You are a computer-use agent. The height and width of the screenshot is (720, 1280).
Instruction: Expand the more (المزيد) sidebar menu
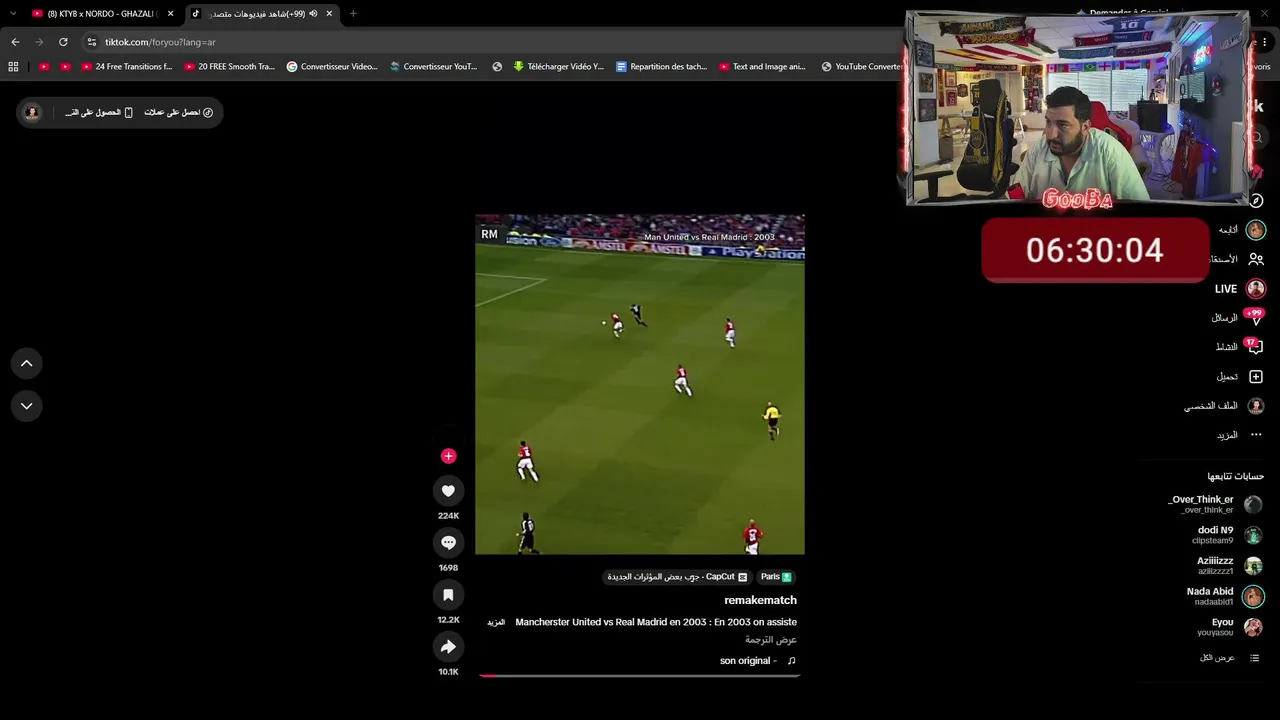click(1239, 435)
